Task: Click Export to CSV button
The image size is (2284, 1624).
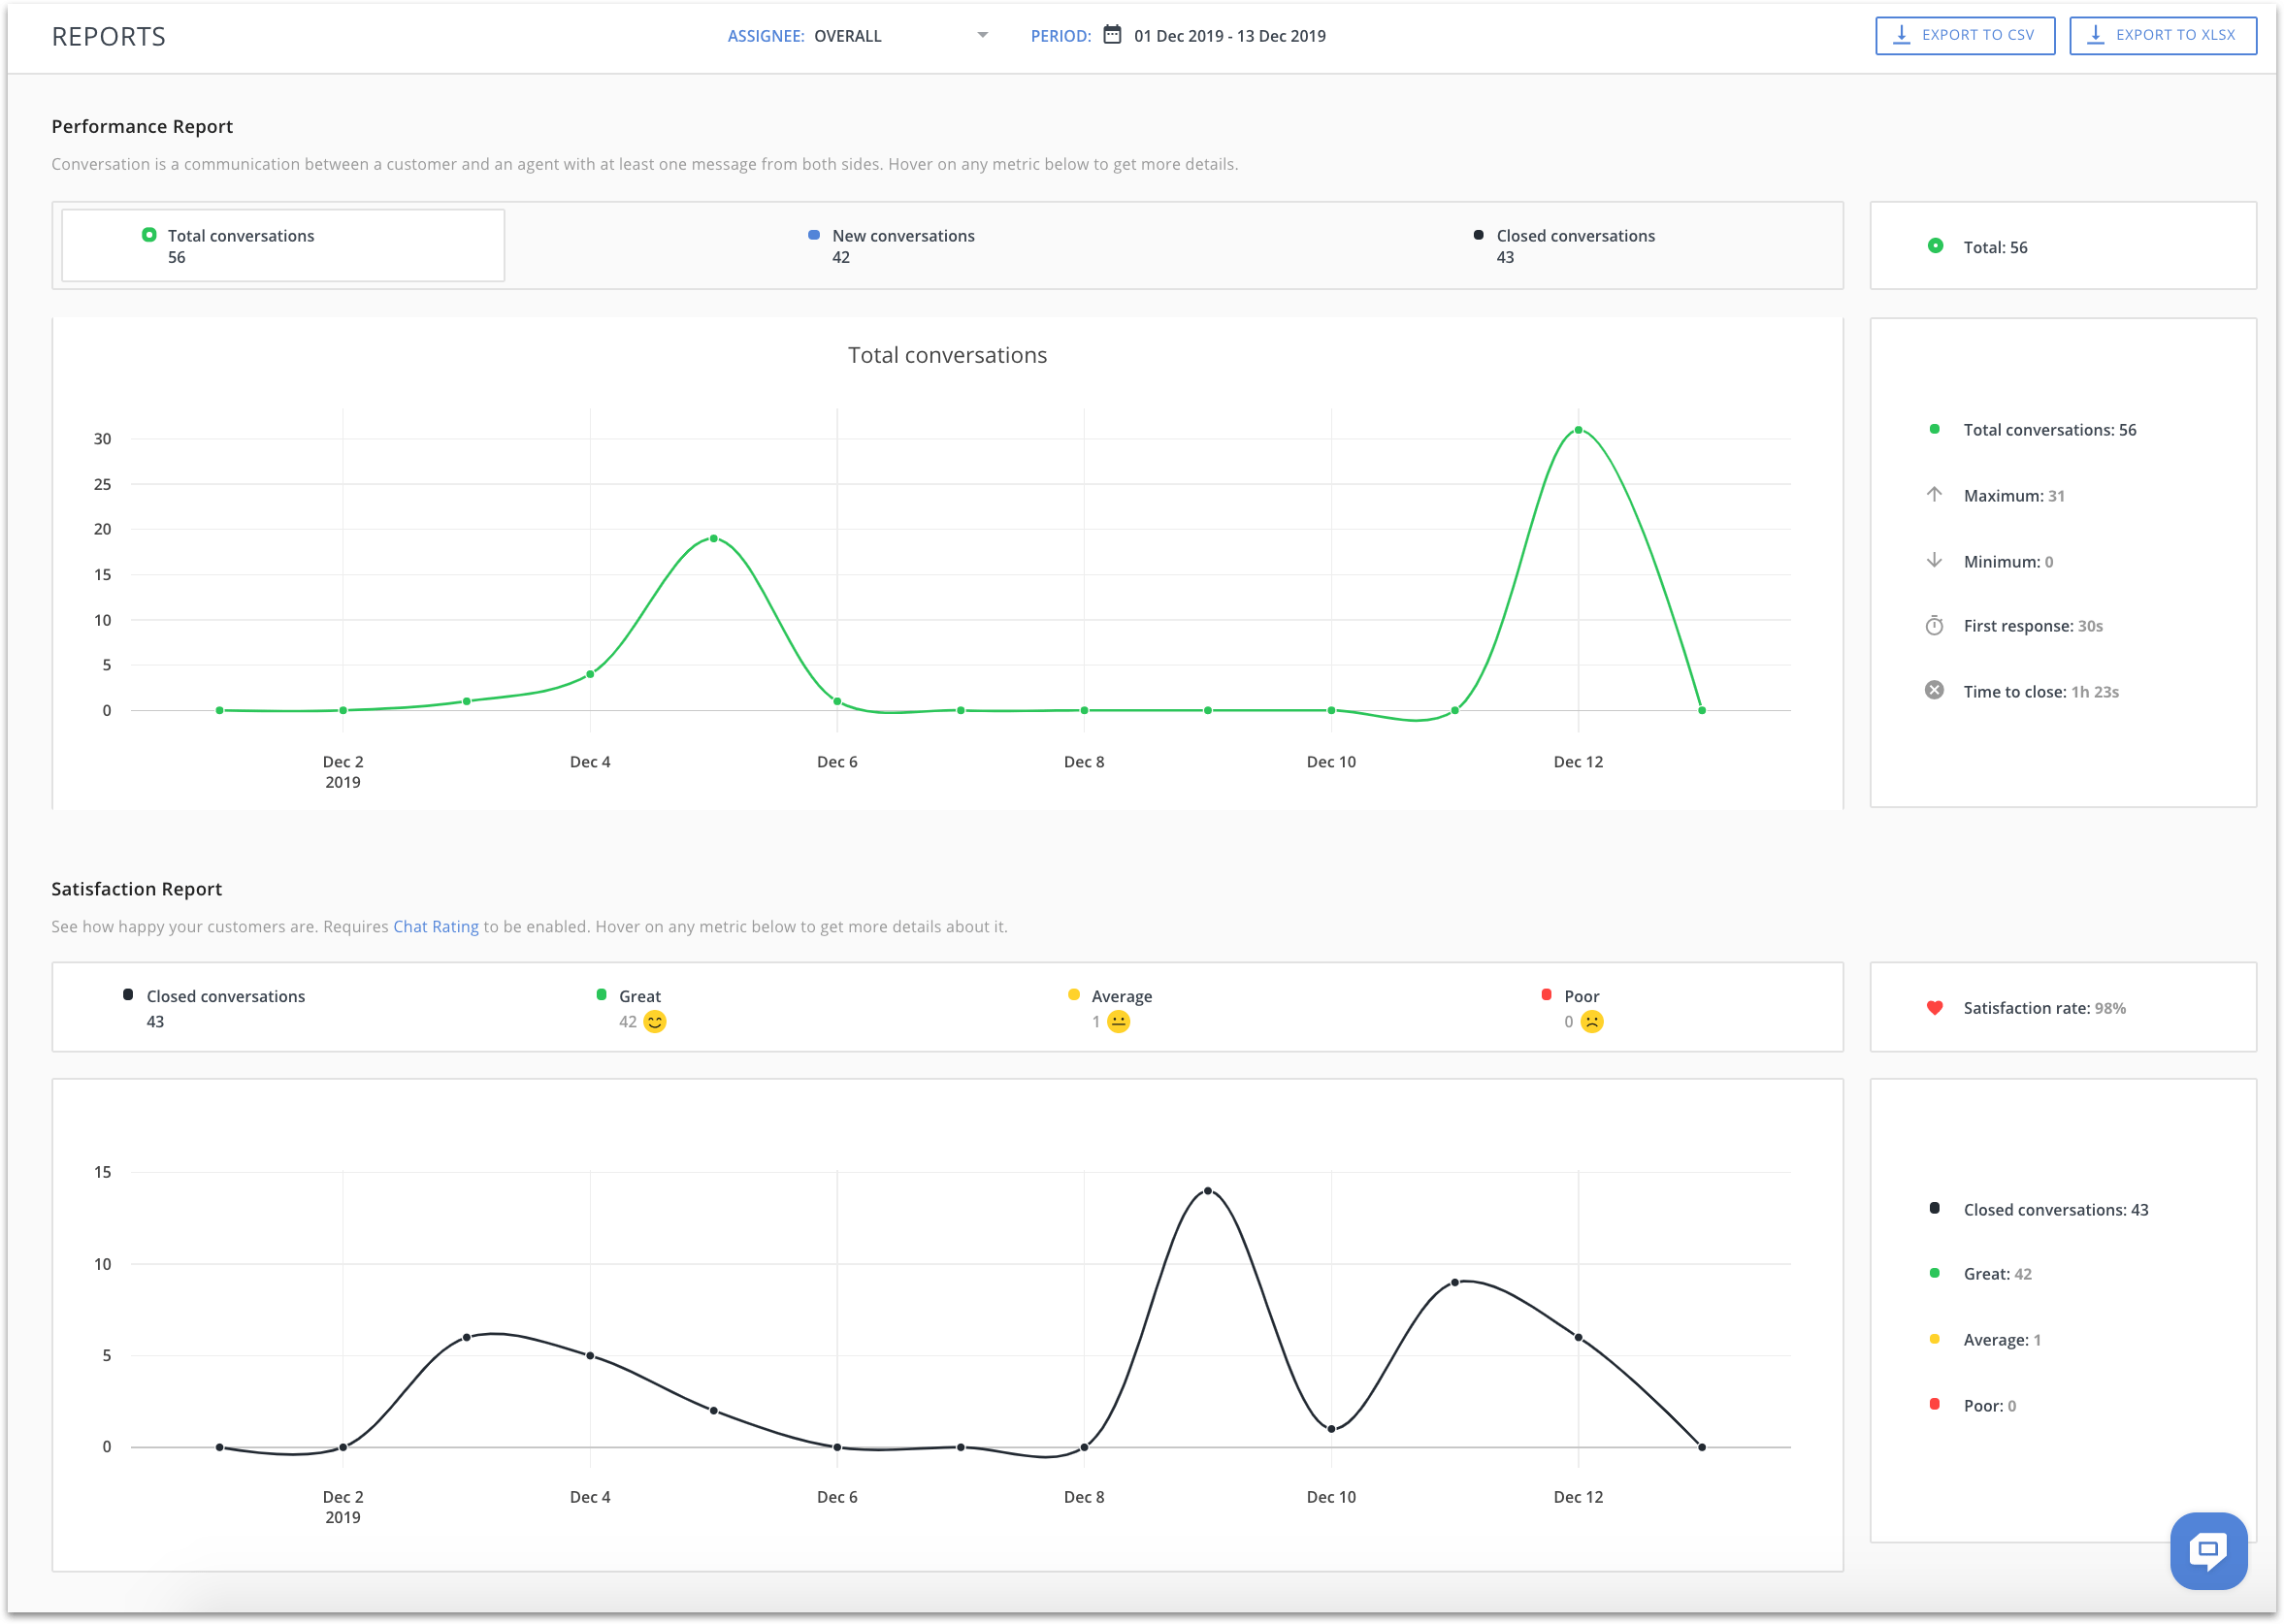Action: point(1964,35)
